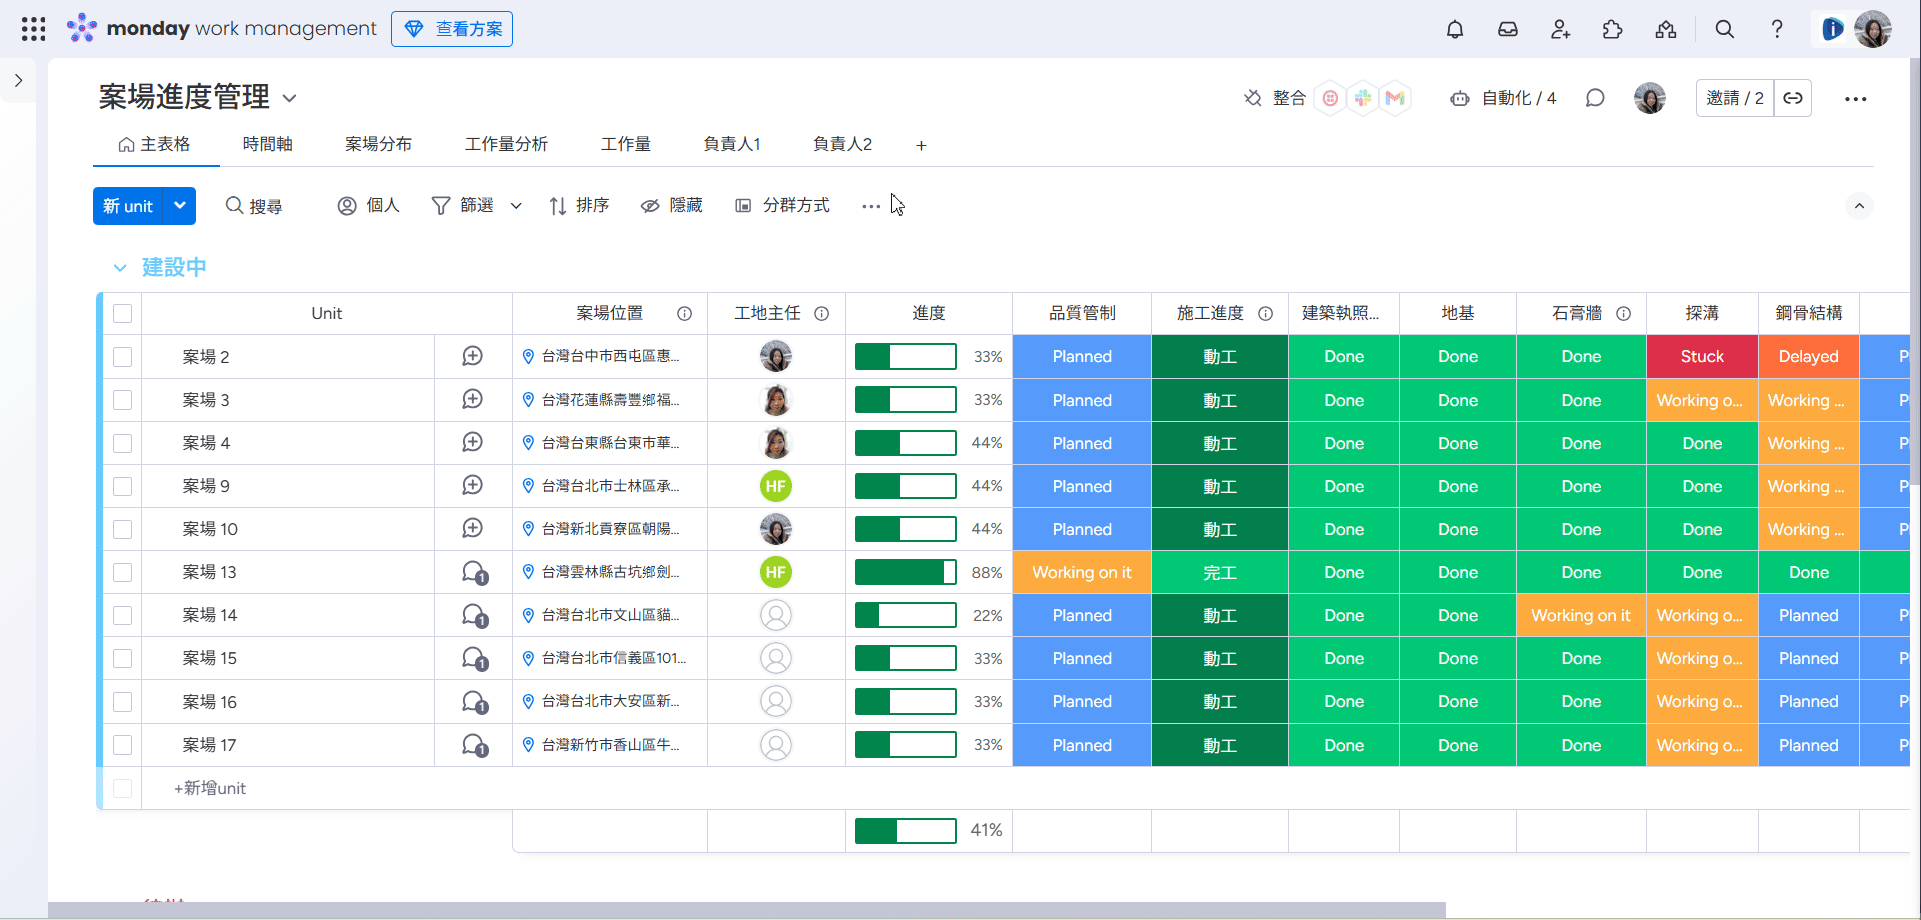The image size is (1921, 920).
Task: Show info for 施工進度 column
Action: coord(1266,314)
